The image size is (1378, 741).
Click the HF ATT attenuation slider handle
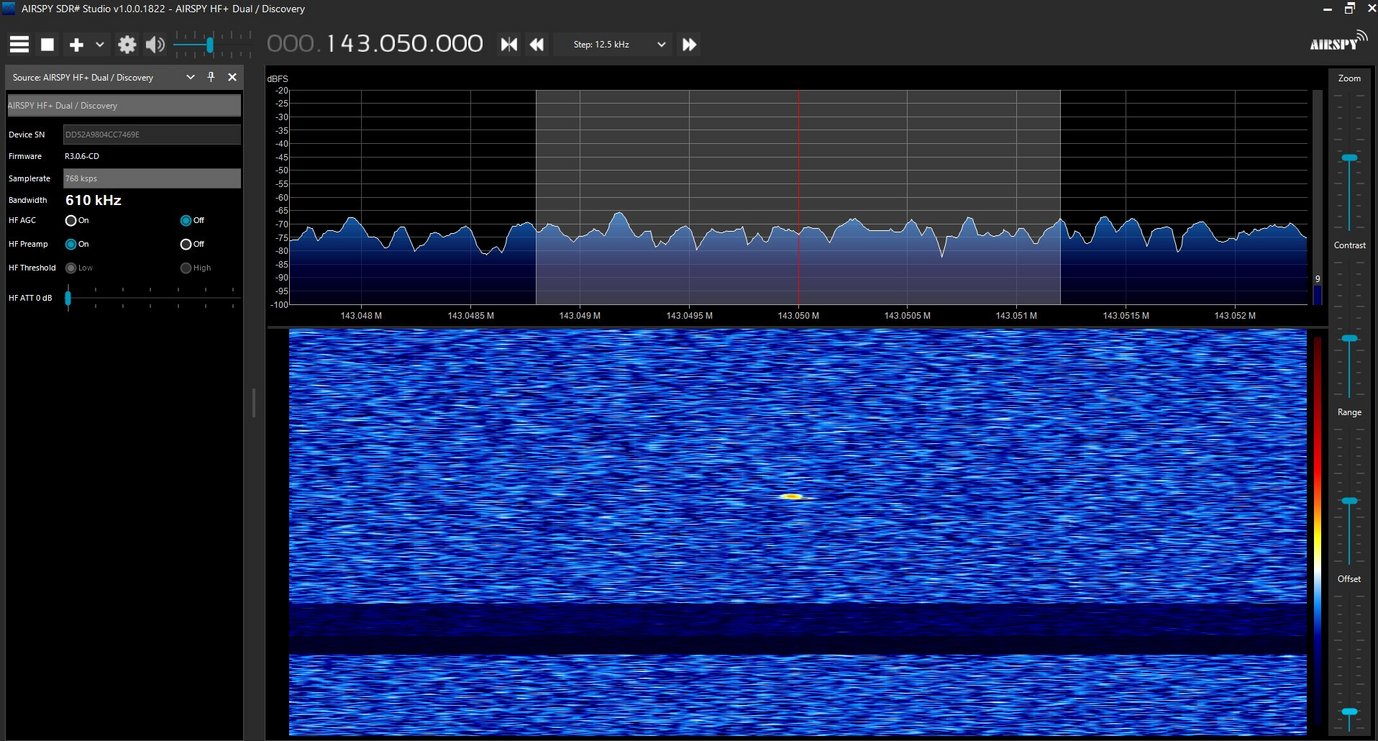tap(68, 298)
